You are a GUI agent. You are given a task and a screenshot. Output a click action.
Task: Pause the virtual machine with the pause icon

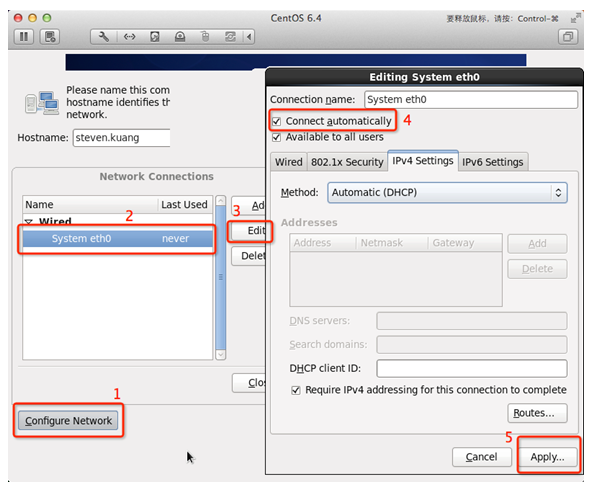(x=24, y=37)
